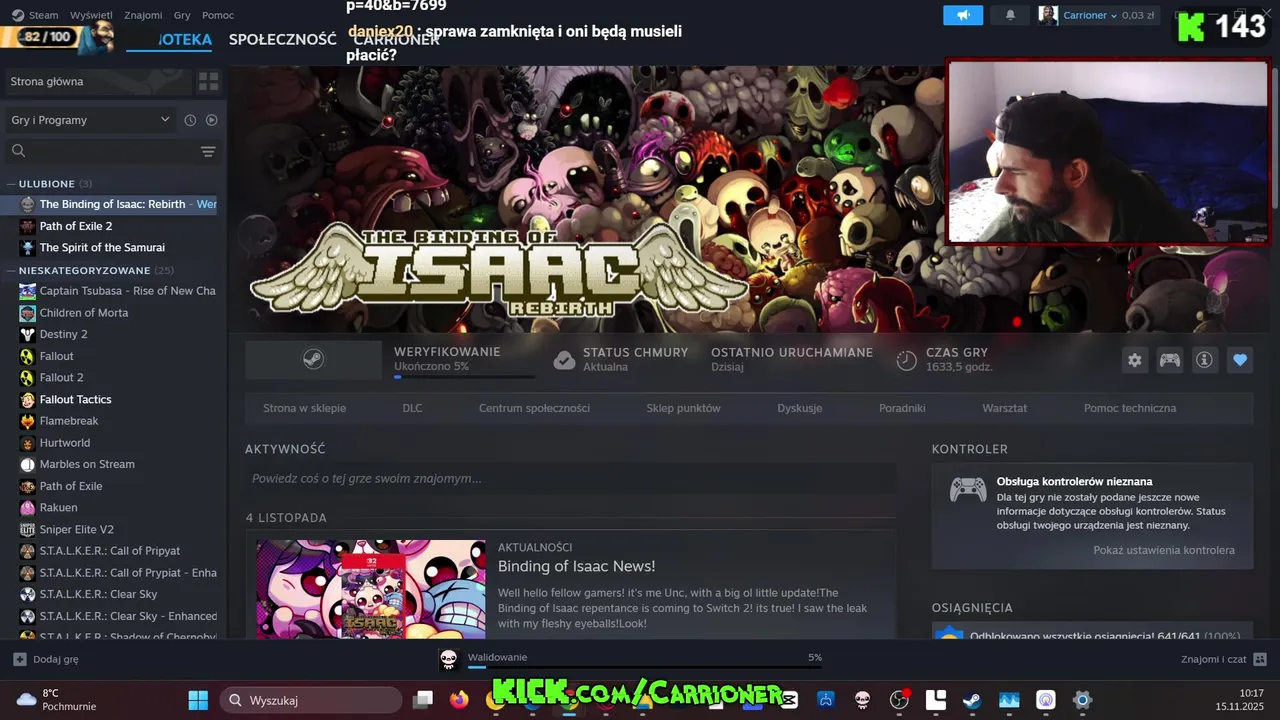Screen dimensions: 1280x720
Task: Click the Dodaj grę plus icon
Action: 19,659
